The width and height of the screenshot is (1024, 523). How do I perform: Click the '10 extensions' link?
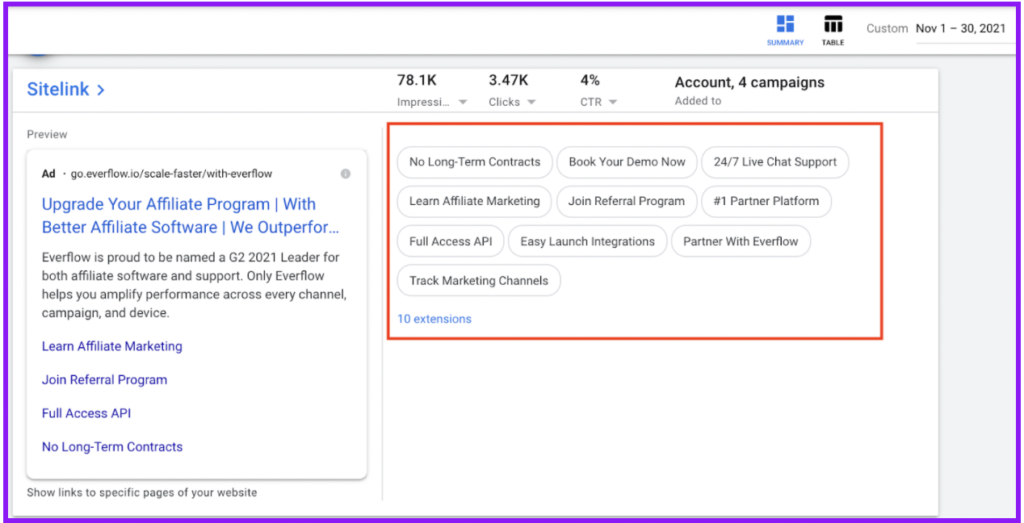point(434,319)
